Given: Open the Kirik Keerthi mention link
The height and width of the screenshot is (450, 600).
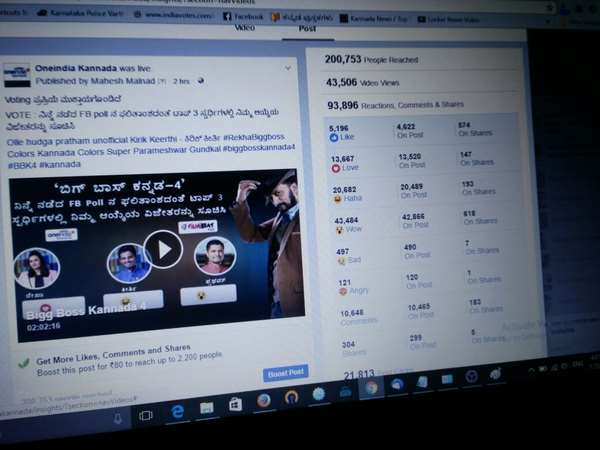Looking at the screenshot, I should (153, 139).
